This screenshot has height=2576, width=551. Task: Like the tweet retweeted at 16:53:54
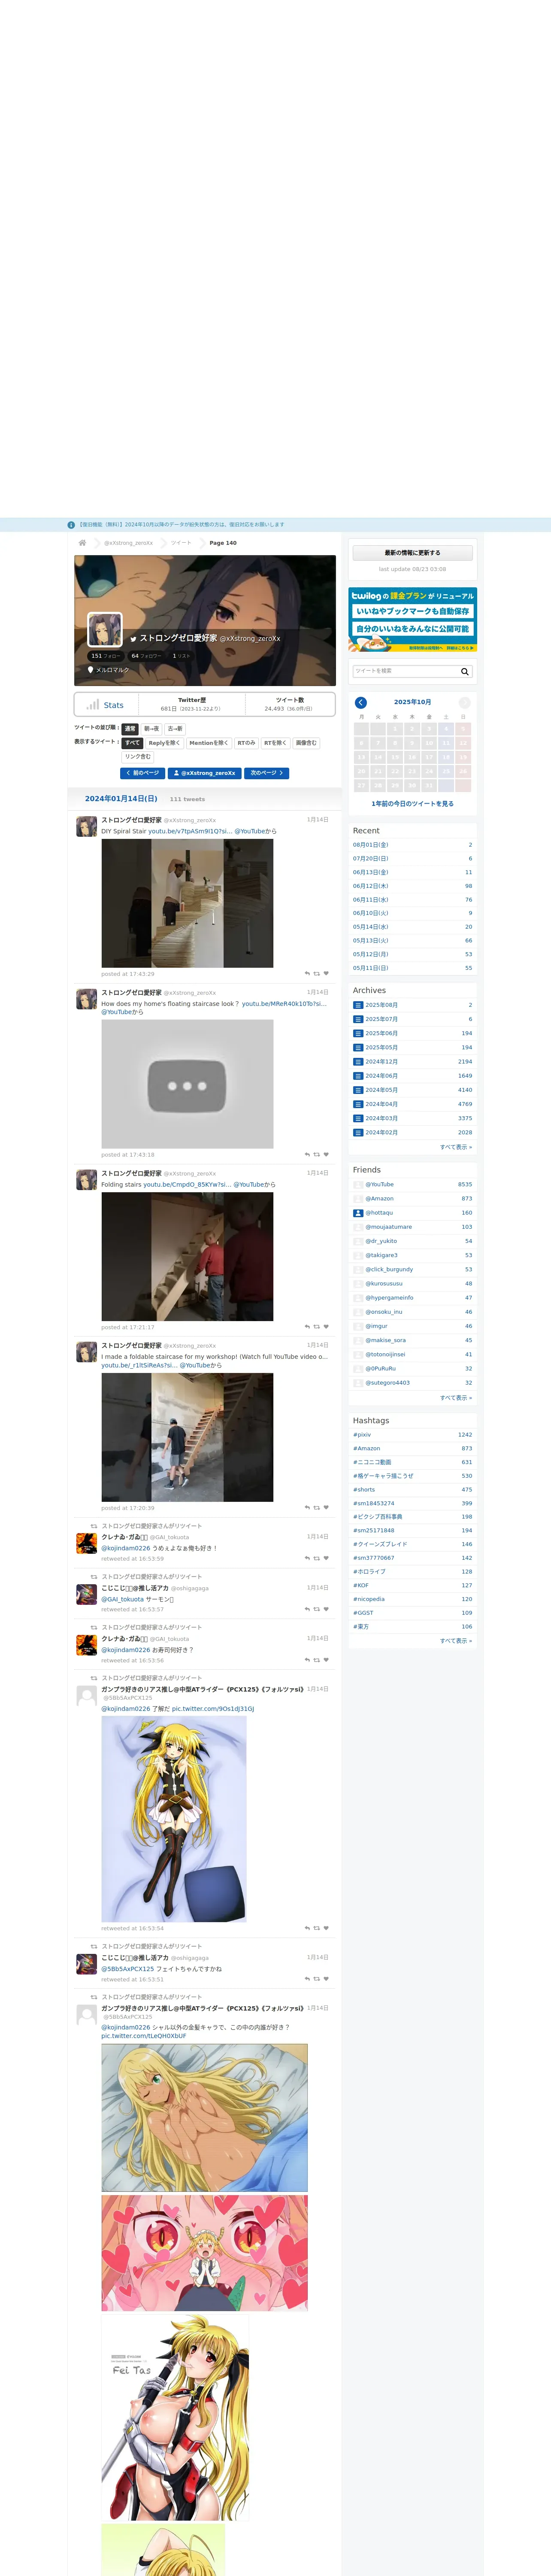tap(326, 1928)
